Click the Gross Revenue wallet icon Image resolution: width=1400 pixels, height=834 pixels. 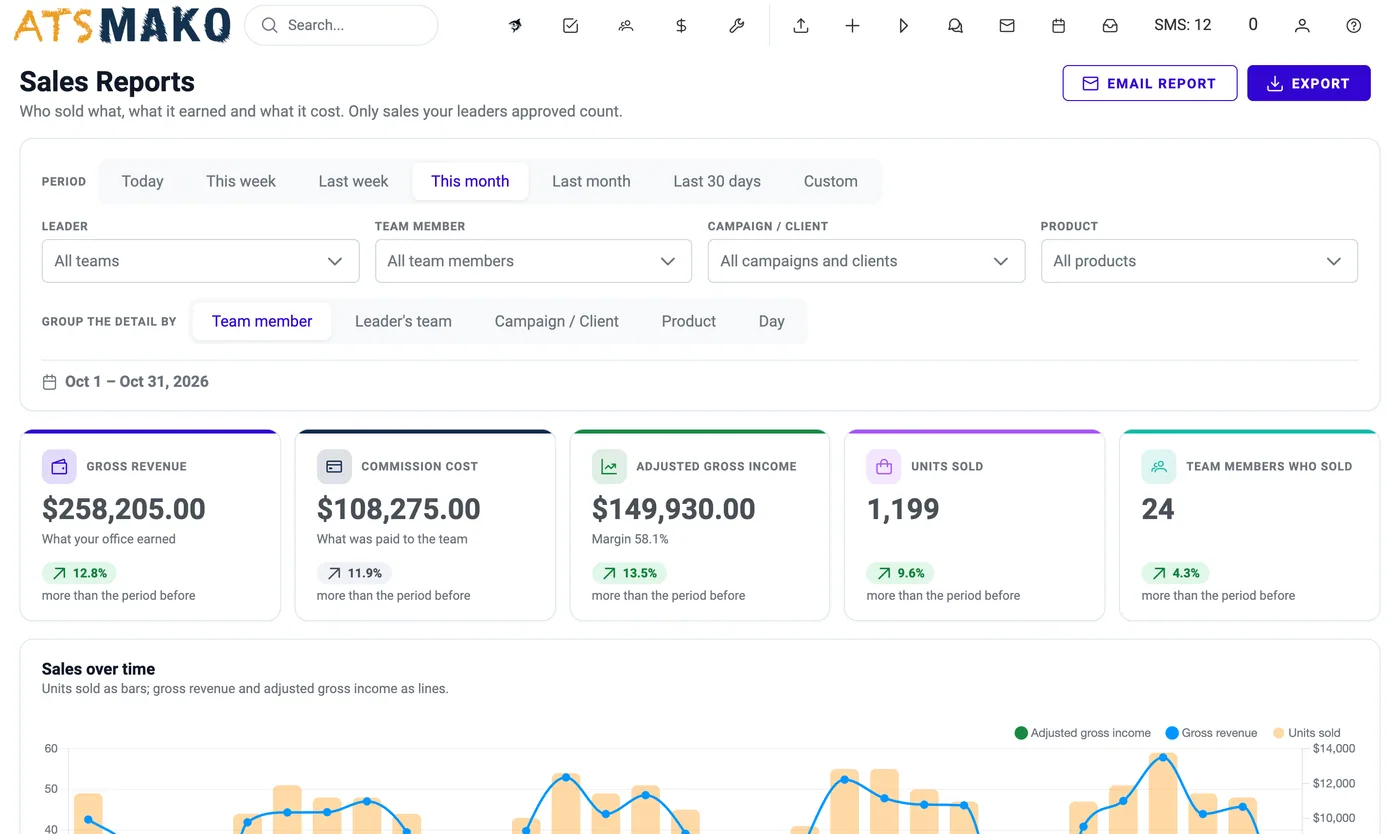[59, 467]
